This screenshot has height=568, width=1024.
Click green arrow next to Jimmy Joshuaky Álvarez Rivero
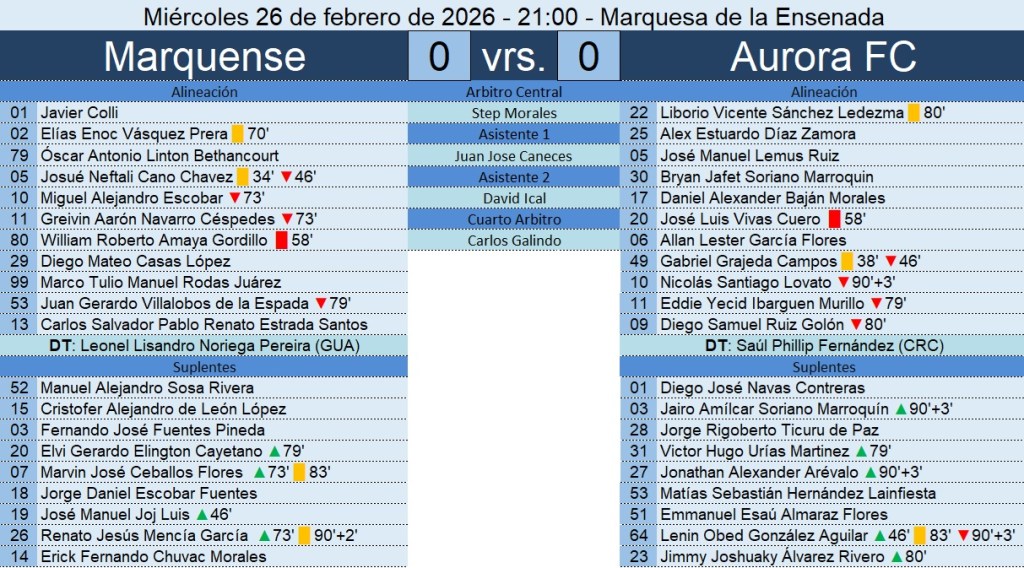pyautogui.click(x=897, y=557)
